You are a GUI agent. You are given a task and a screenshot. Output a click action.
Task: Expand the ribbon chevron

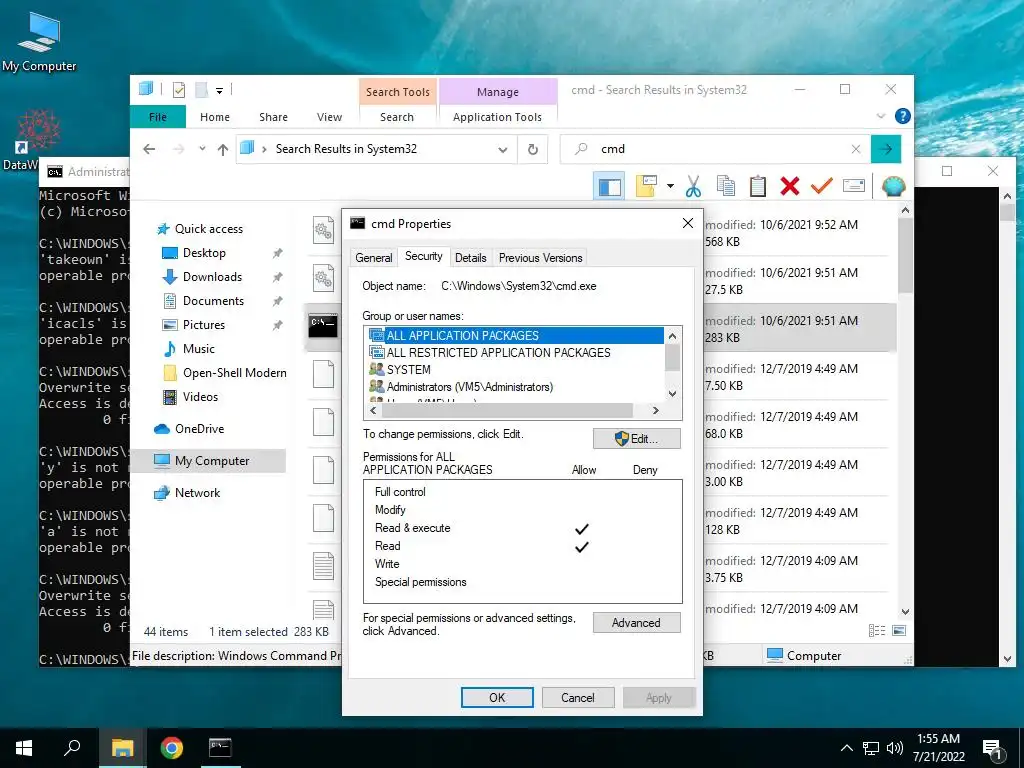(880, 116)
